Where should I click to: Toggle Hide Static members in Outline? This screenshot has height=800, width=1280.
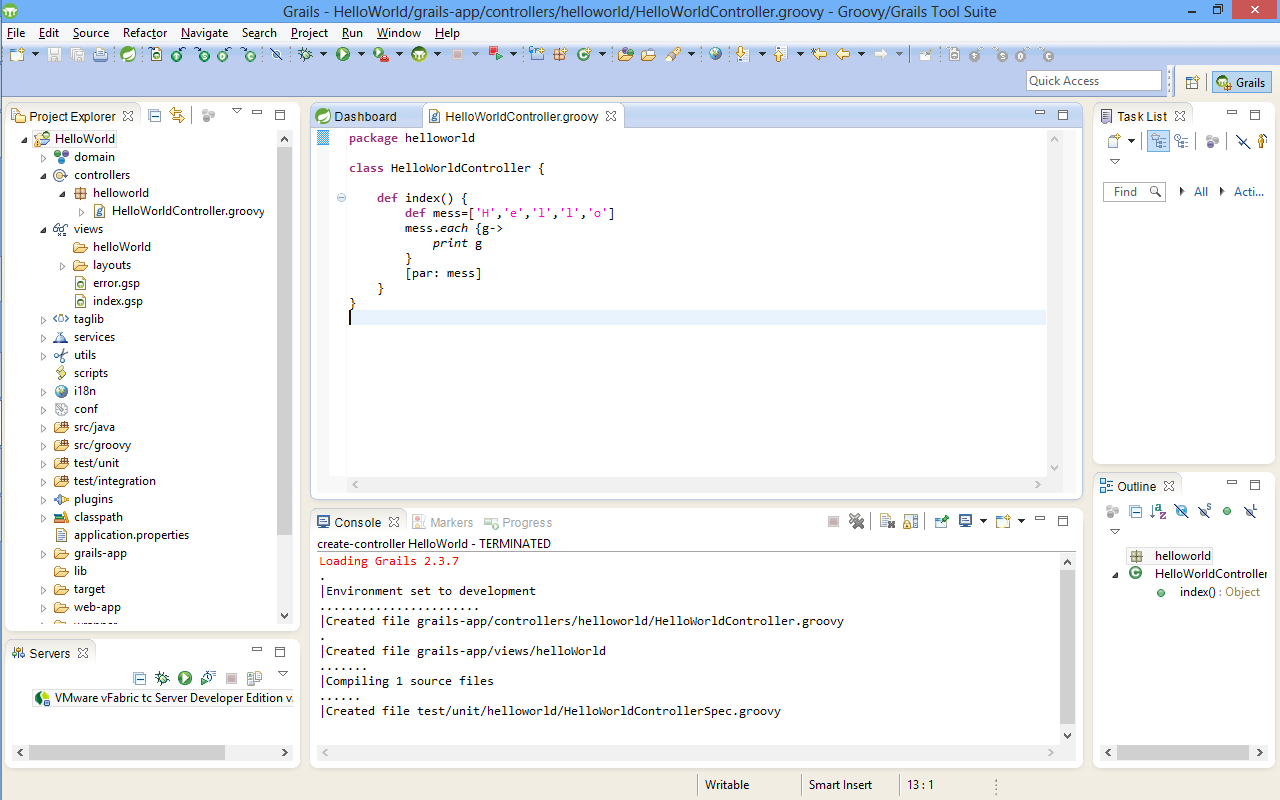[x=1204, y=511]
